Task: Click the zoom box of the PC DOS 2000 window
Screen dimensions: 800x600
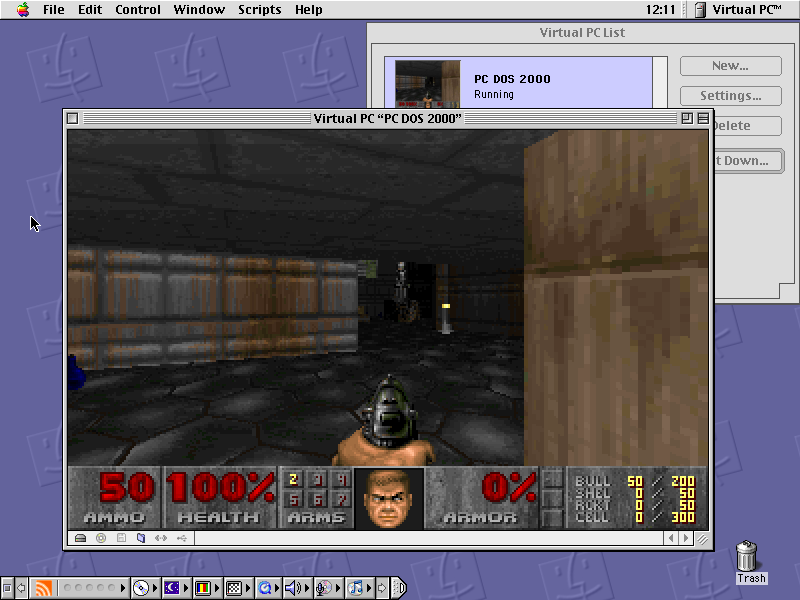Action: pos(687,118)
